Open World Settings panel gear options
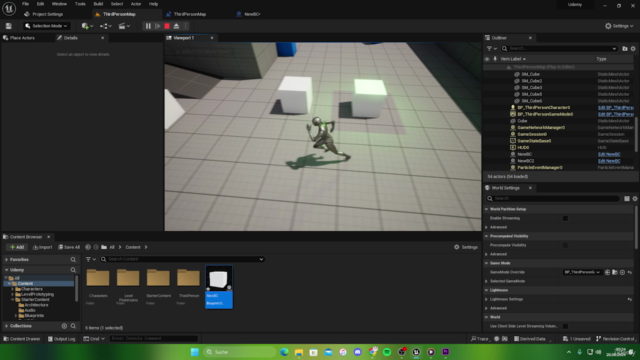 635,198
